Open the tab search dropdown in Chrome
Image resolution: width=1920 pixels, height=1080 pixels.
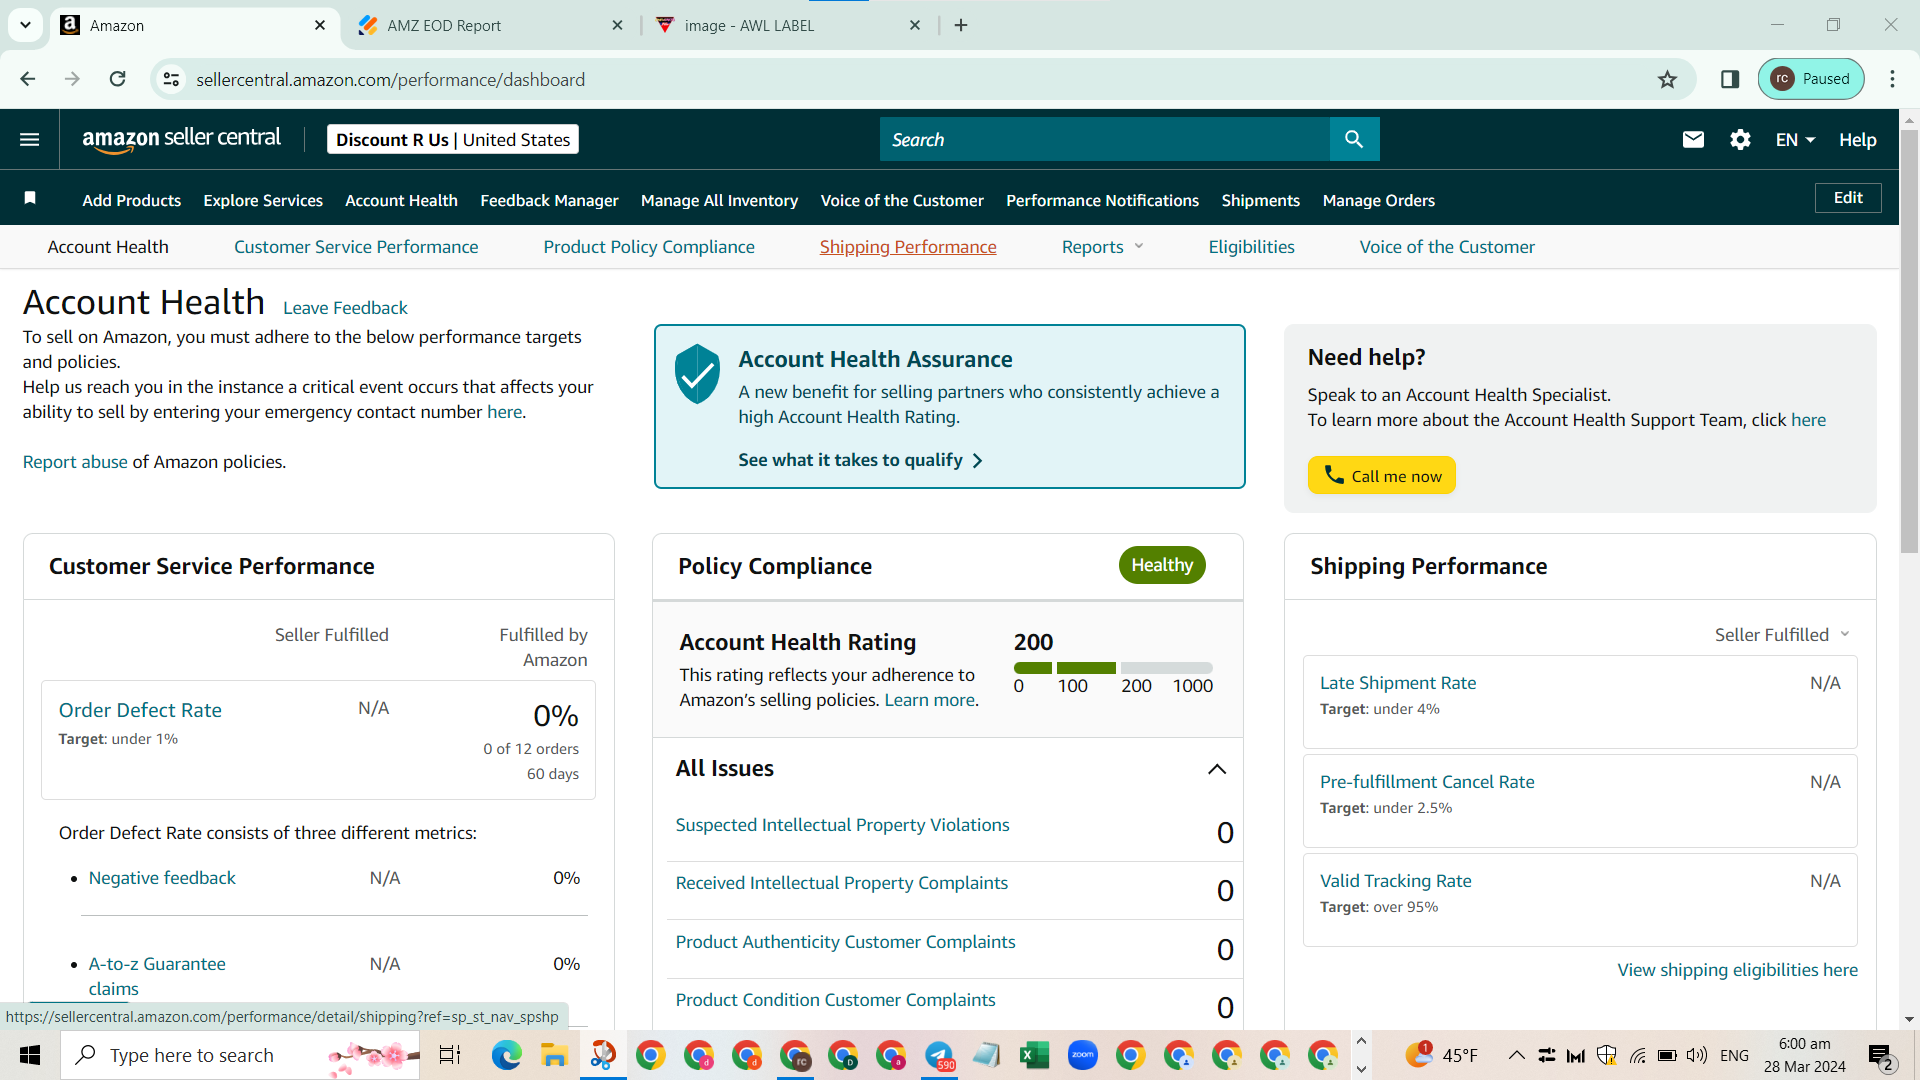pos(25,25)
